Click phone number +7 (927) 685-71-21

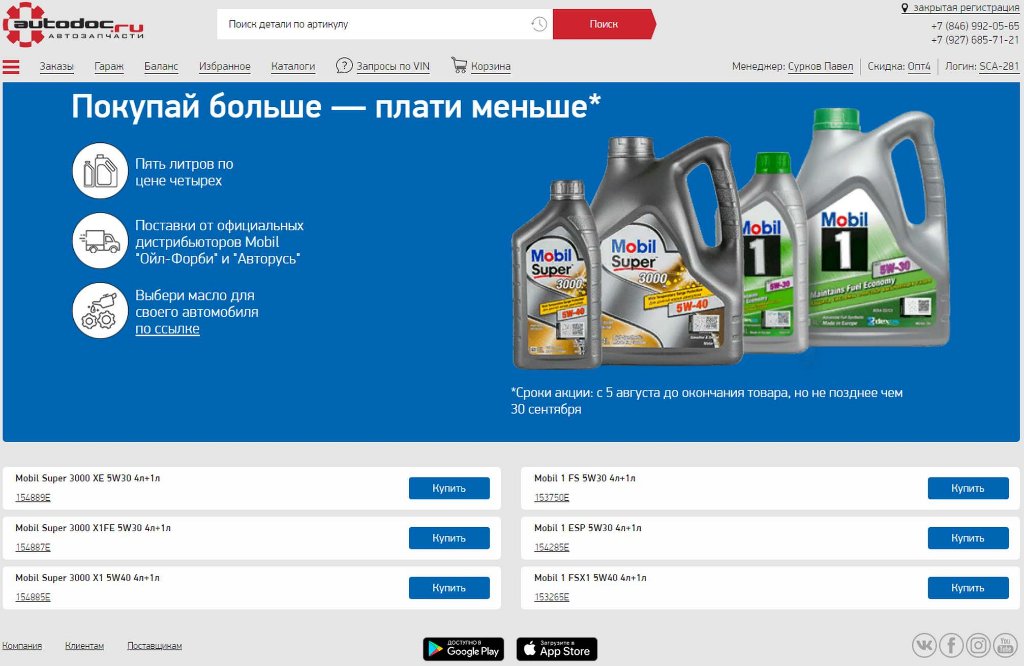click(975, 40)
